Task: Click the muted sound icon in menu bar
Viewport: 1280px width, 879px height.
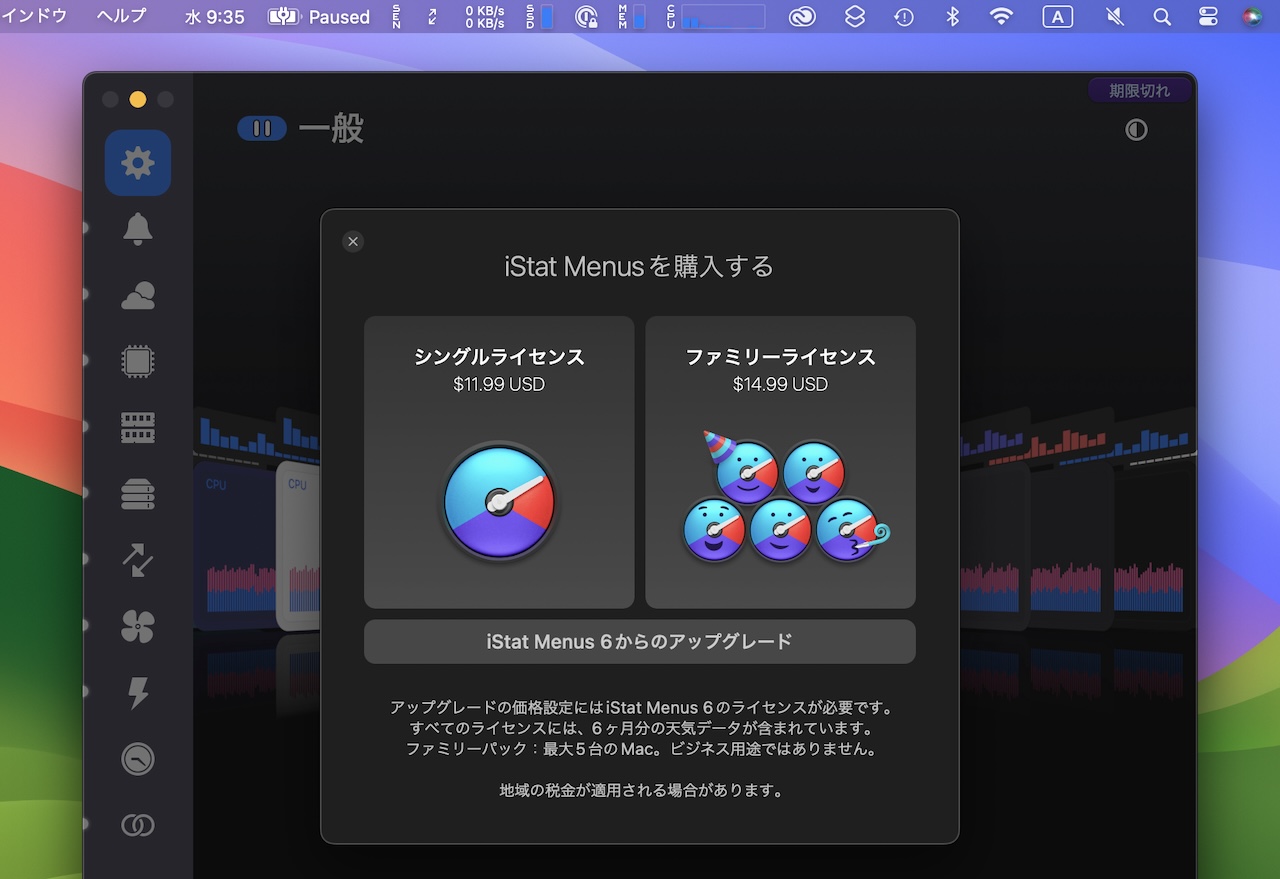Action: point(1115,16)
